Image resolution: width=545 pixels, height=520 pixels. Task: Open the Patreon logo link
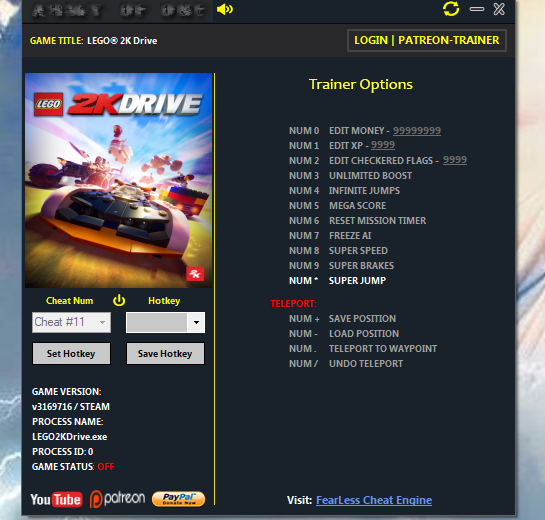click(x=117, y=499)
